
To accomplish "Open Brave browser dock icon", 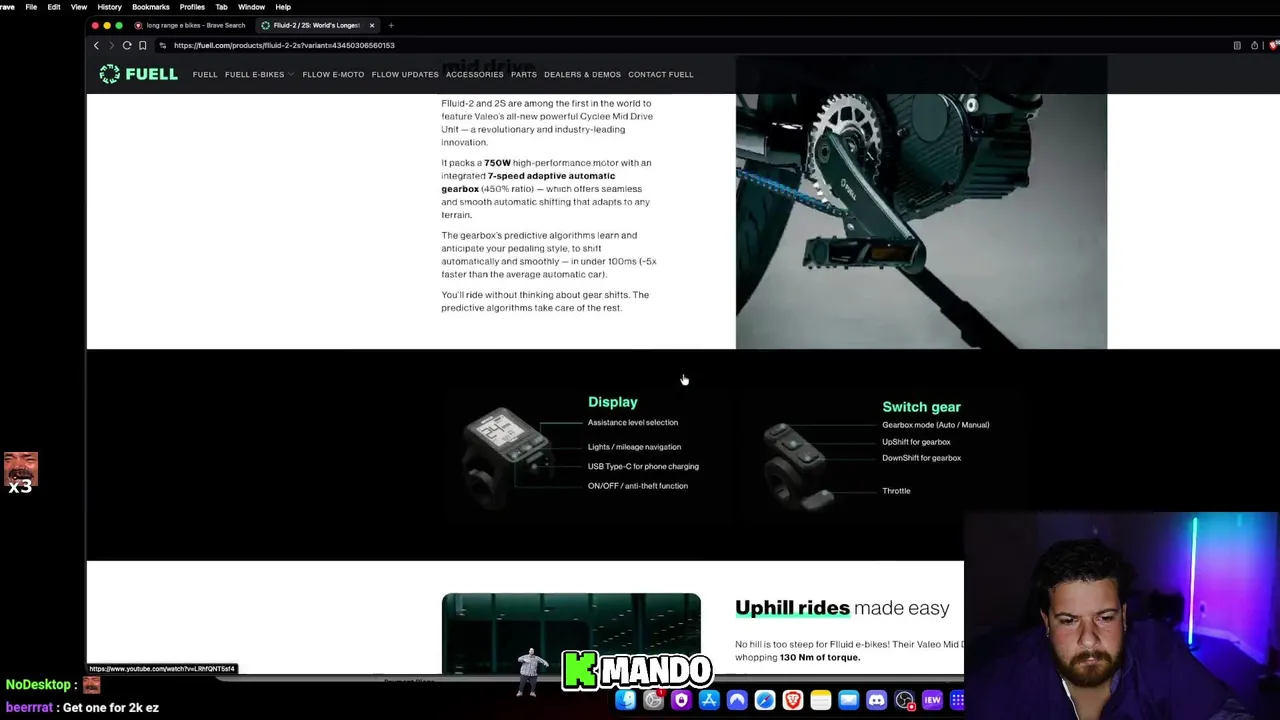I will (x=793, y=700).
